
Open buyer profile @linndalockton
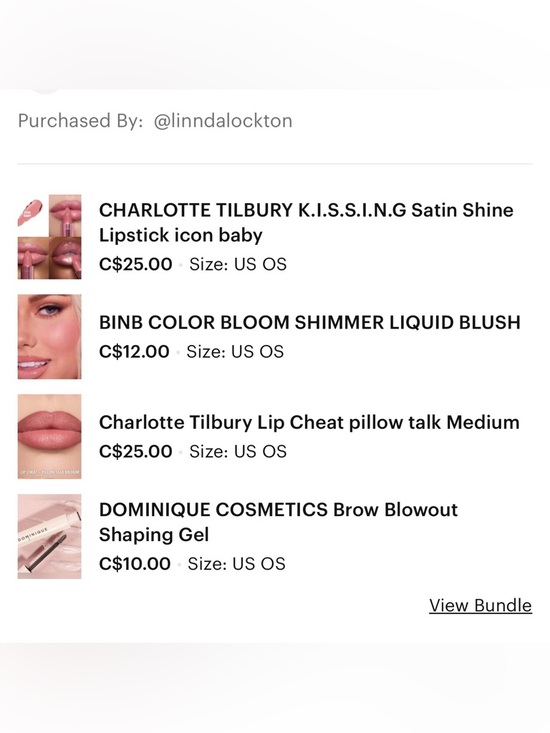tap(223, 121)
